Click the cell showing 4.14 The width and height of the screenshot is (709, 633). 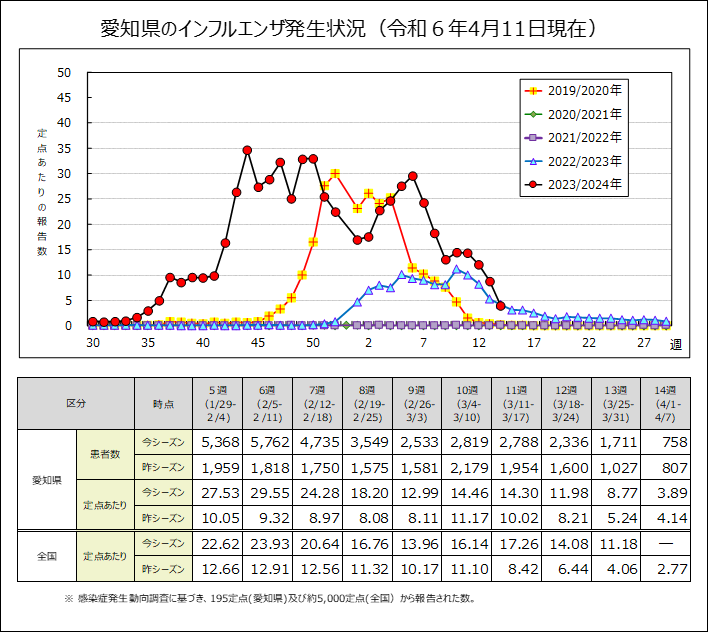tap(666, 518)
